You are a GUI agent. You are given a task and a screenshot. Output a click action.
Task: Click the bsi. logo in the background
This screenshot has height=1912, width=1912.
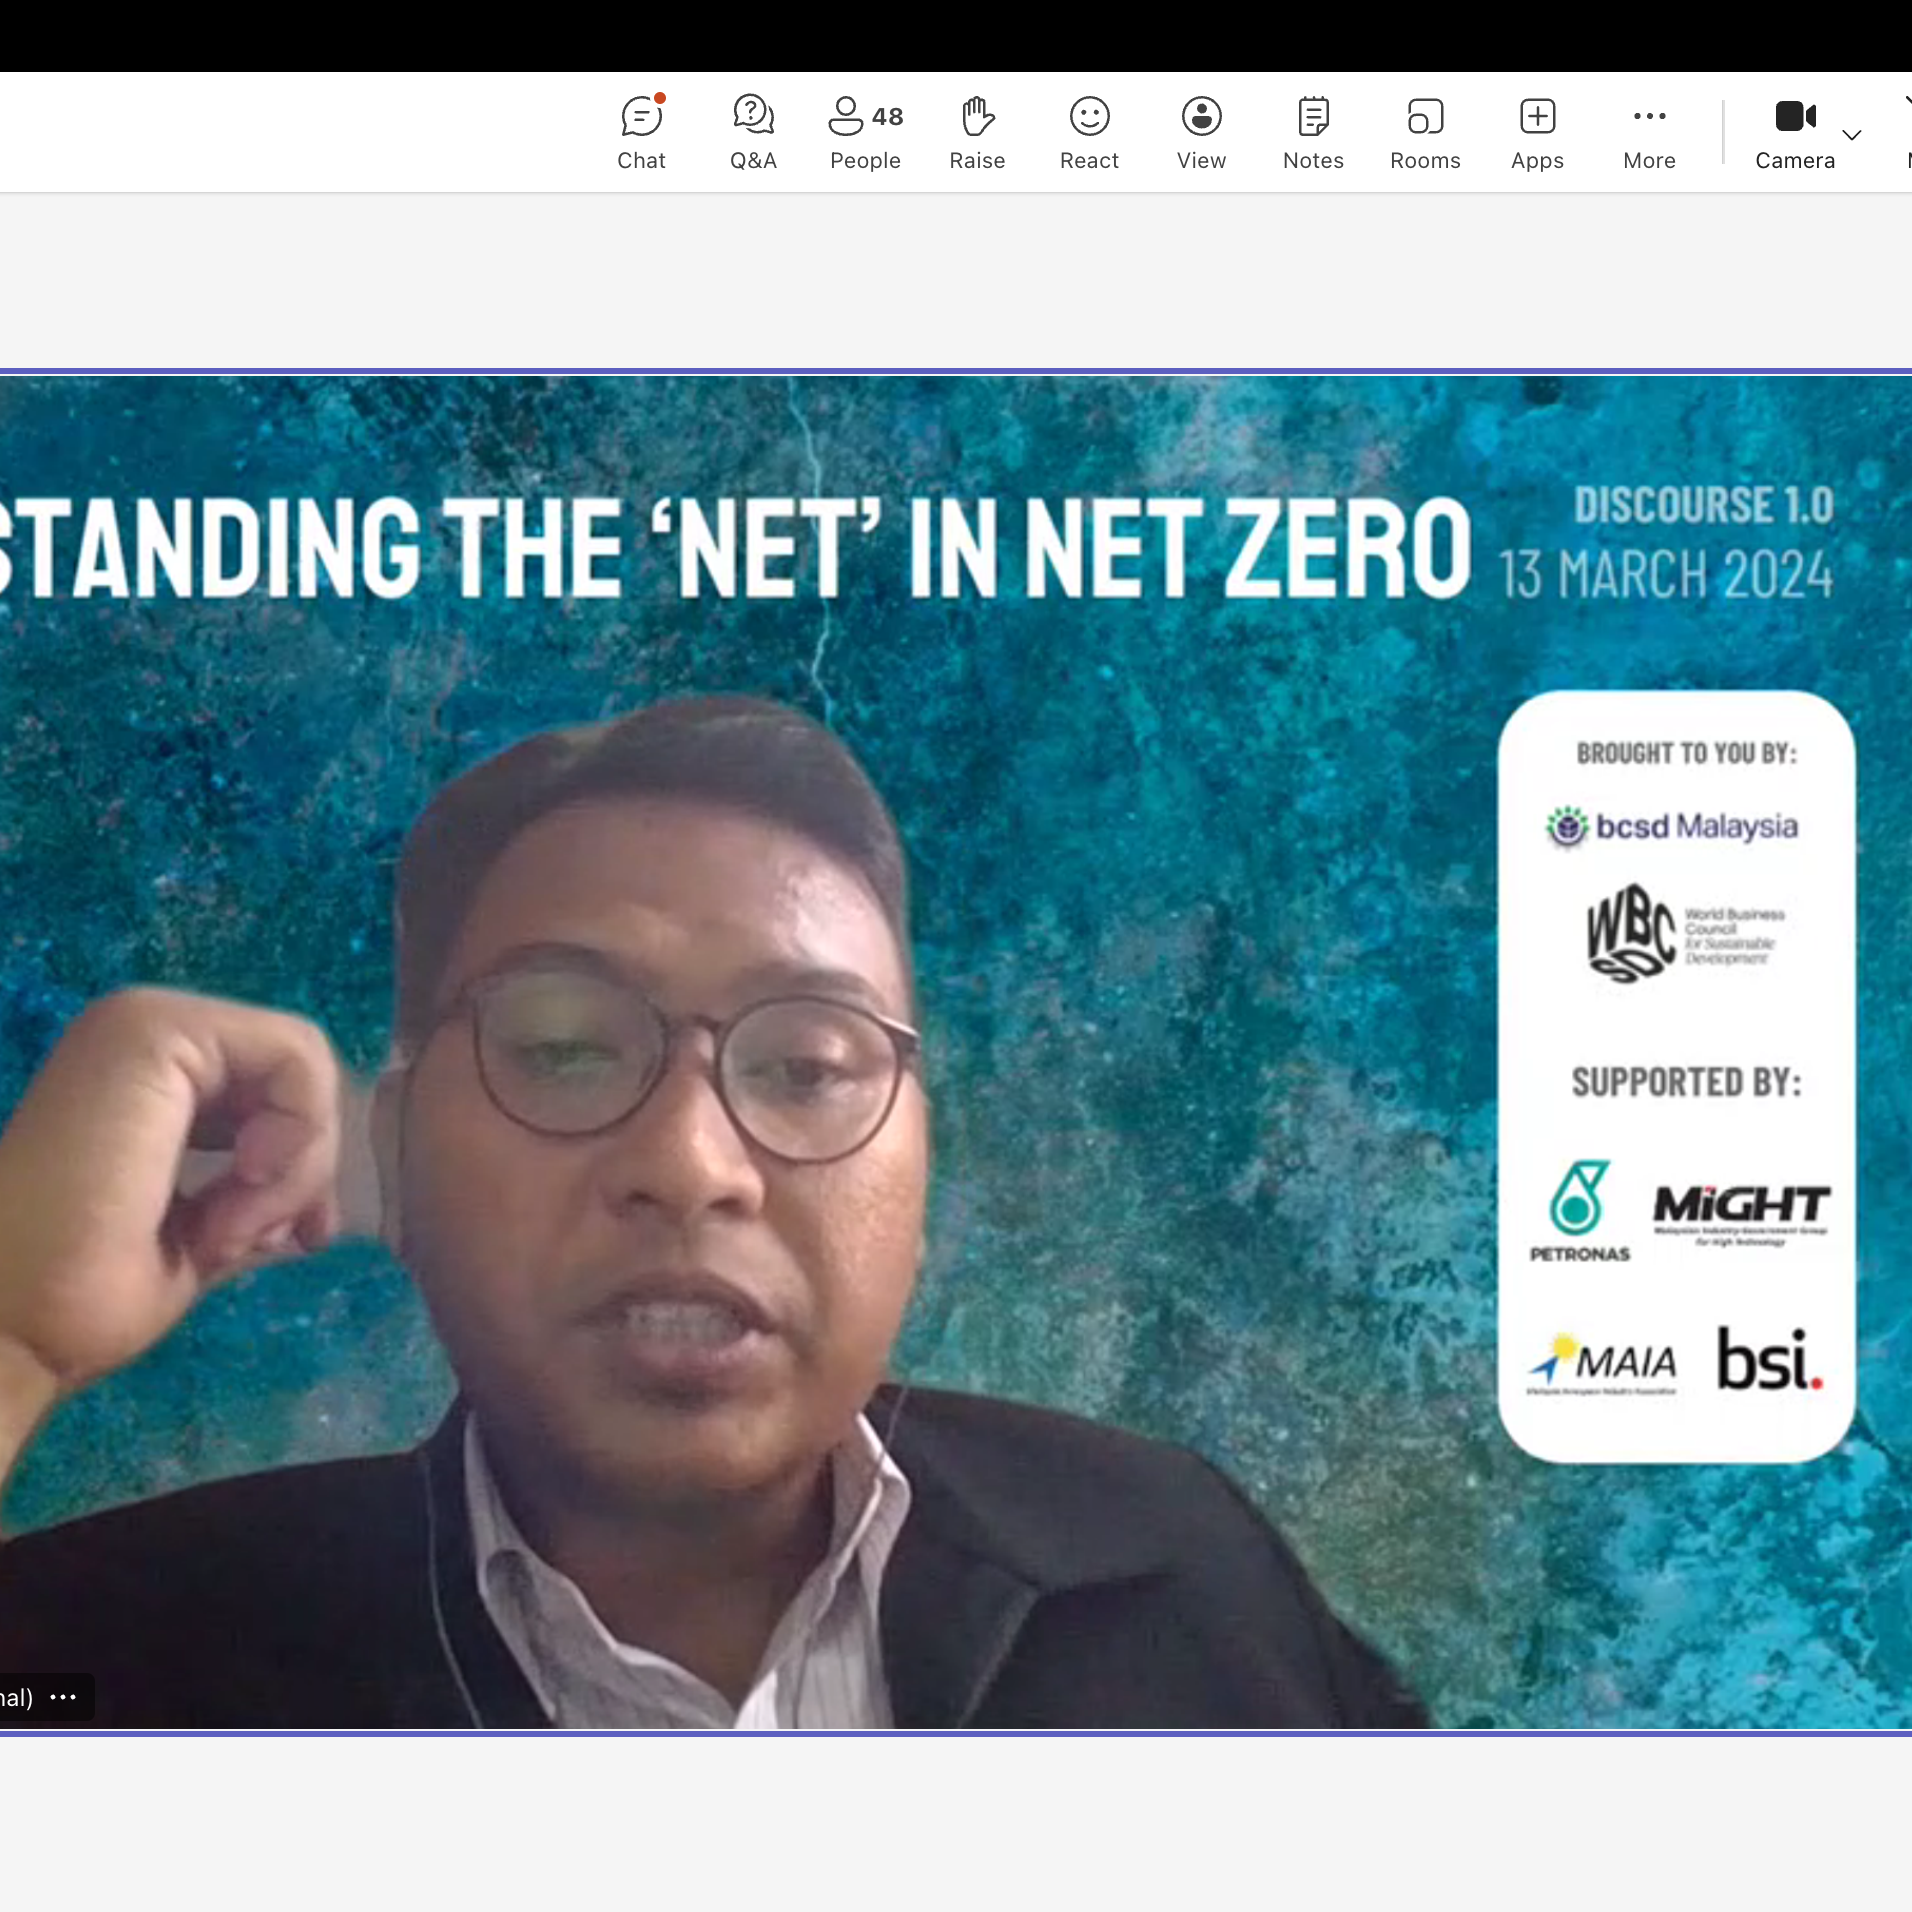pos(1769,1360)
